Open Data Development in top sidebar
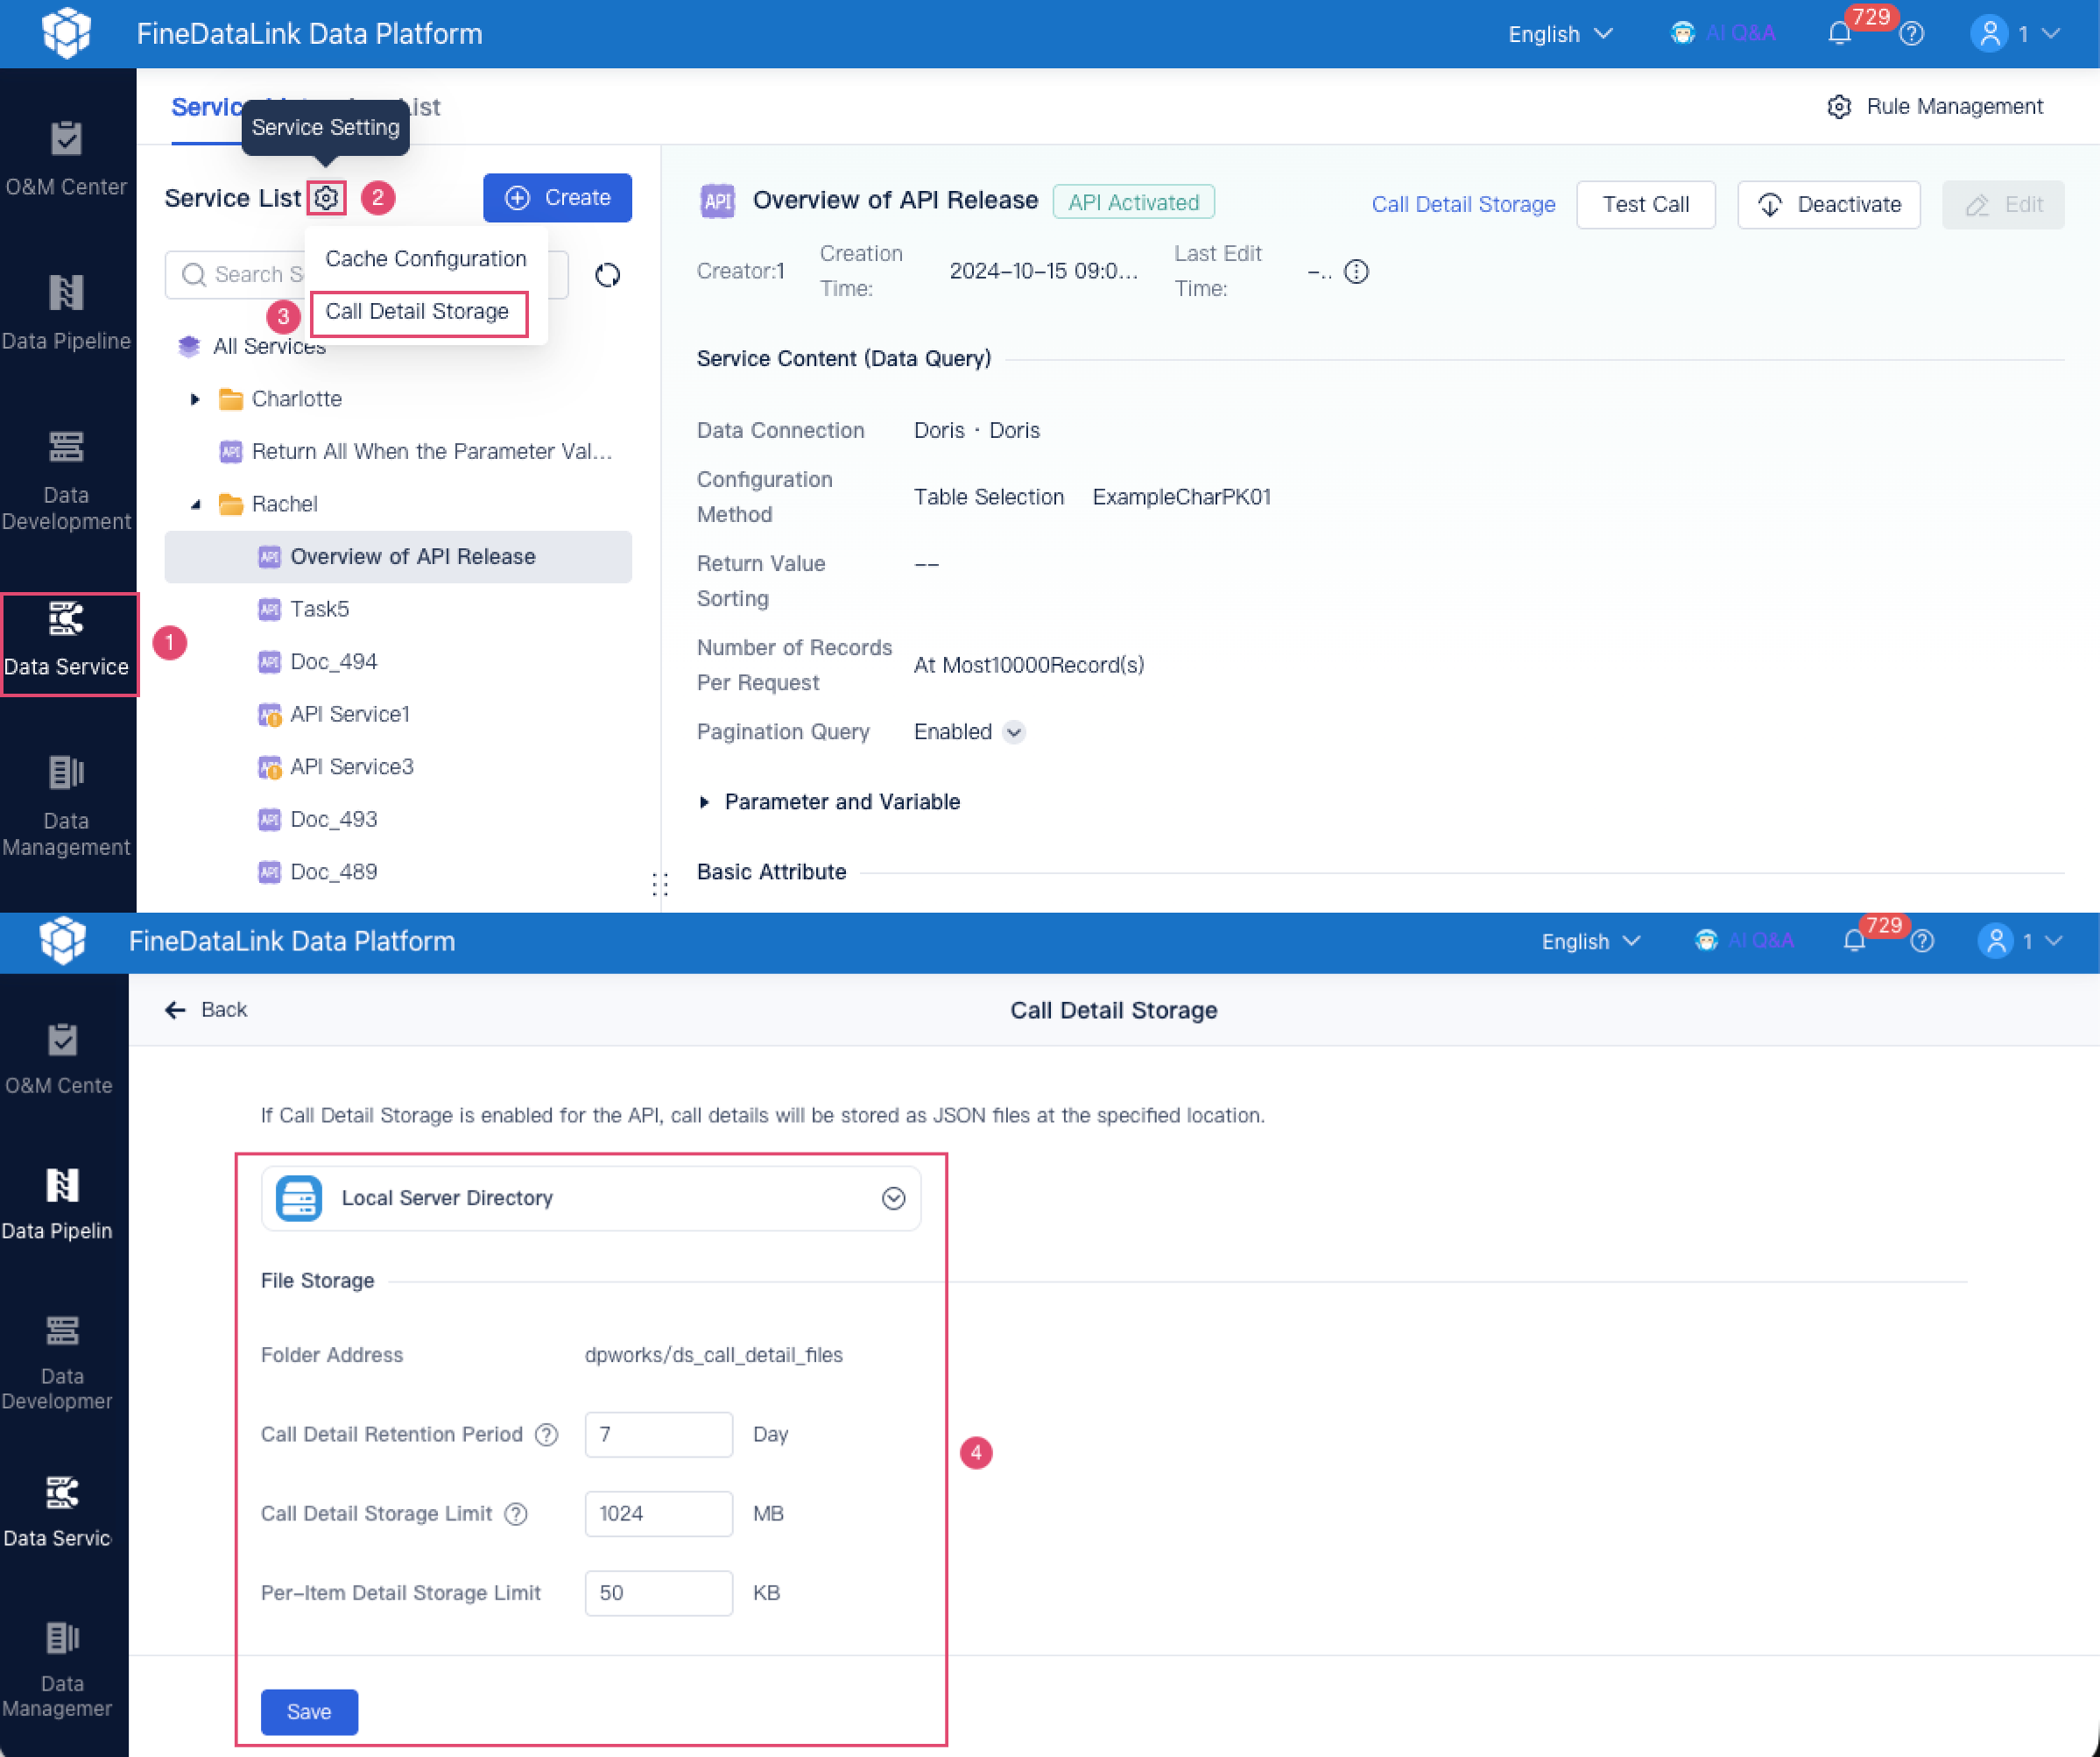Image resolution: width=2100 pixels, height=1757 pixels. click(66, 480)
